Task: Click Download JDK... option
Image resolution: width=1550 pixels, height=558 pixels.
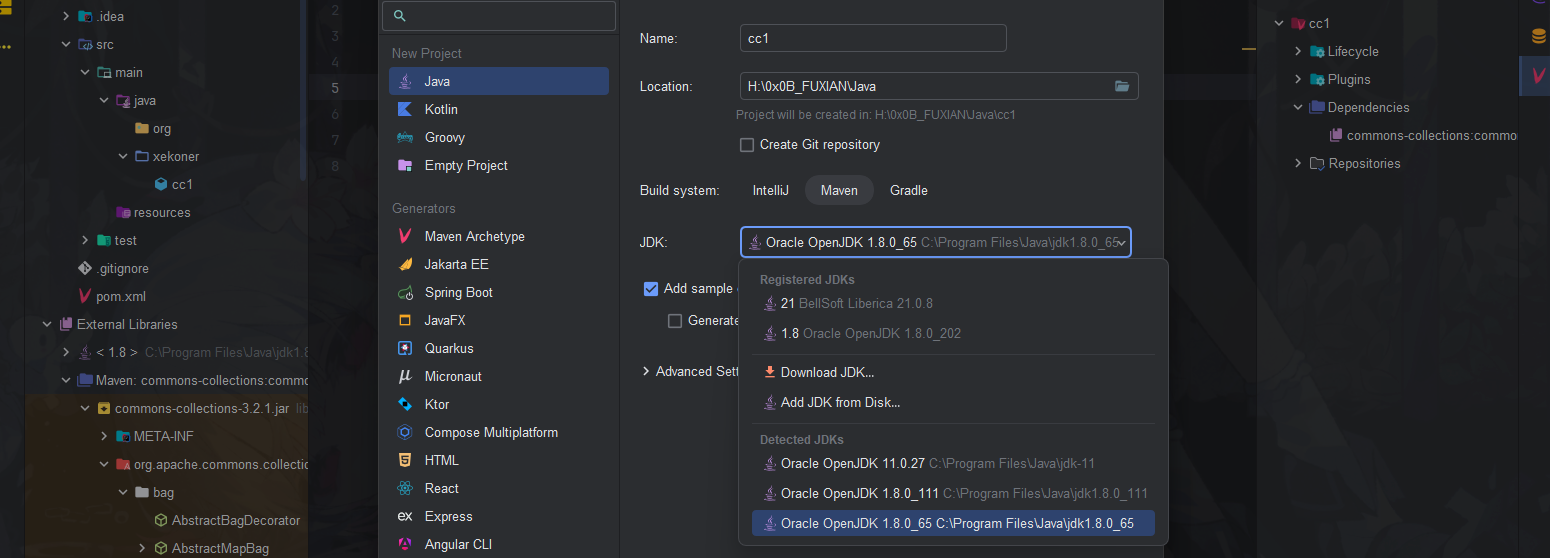Action: [953, 372]
